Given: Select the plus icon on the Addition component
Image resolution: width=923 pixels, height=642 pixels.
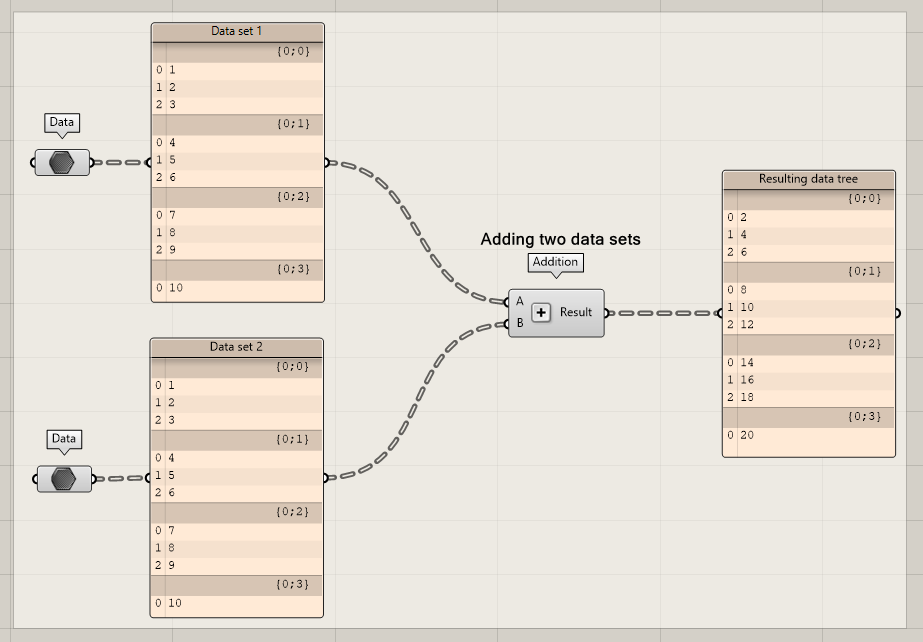Looking at the screenshot, I should pyautogui.click(x=541, y=312).
